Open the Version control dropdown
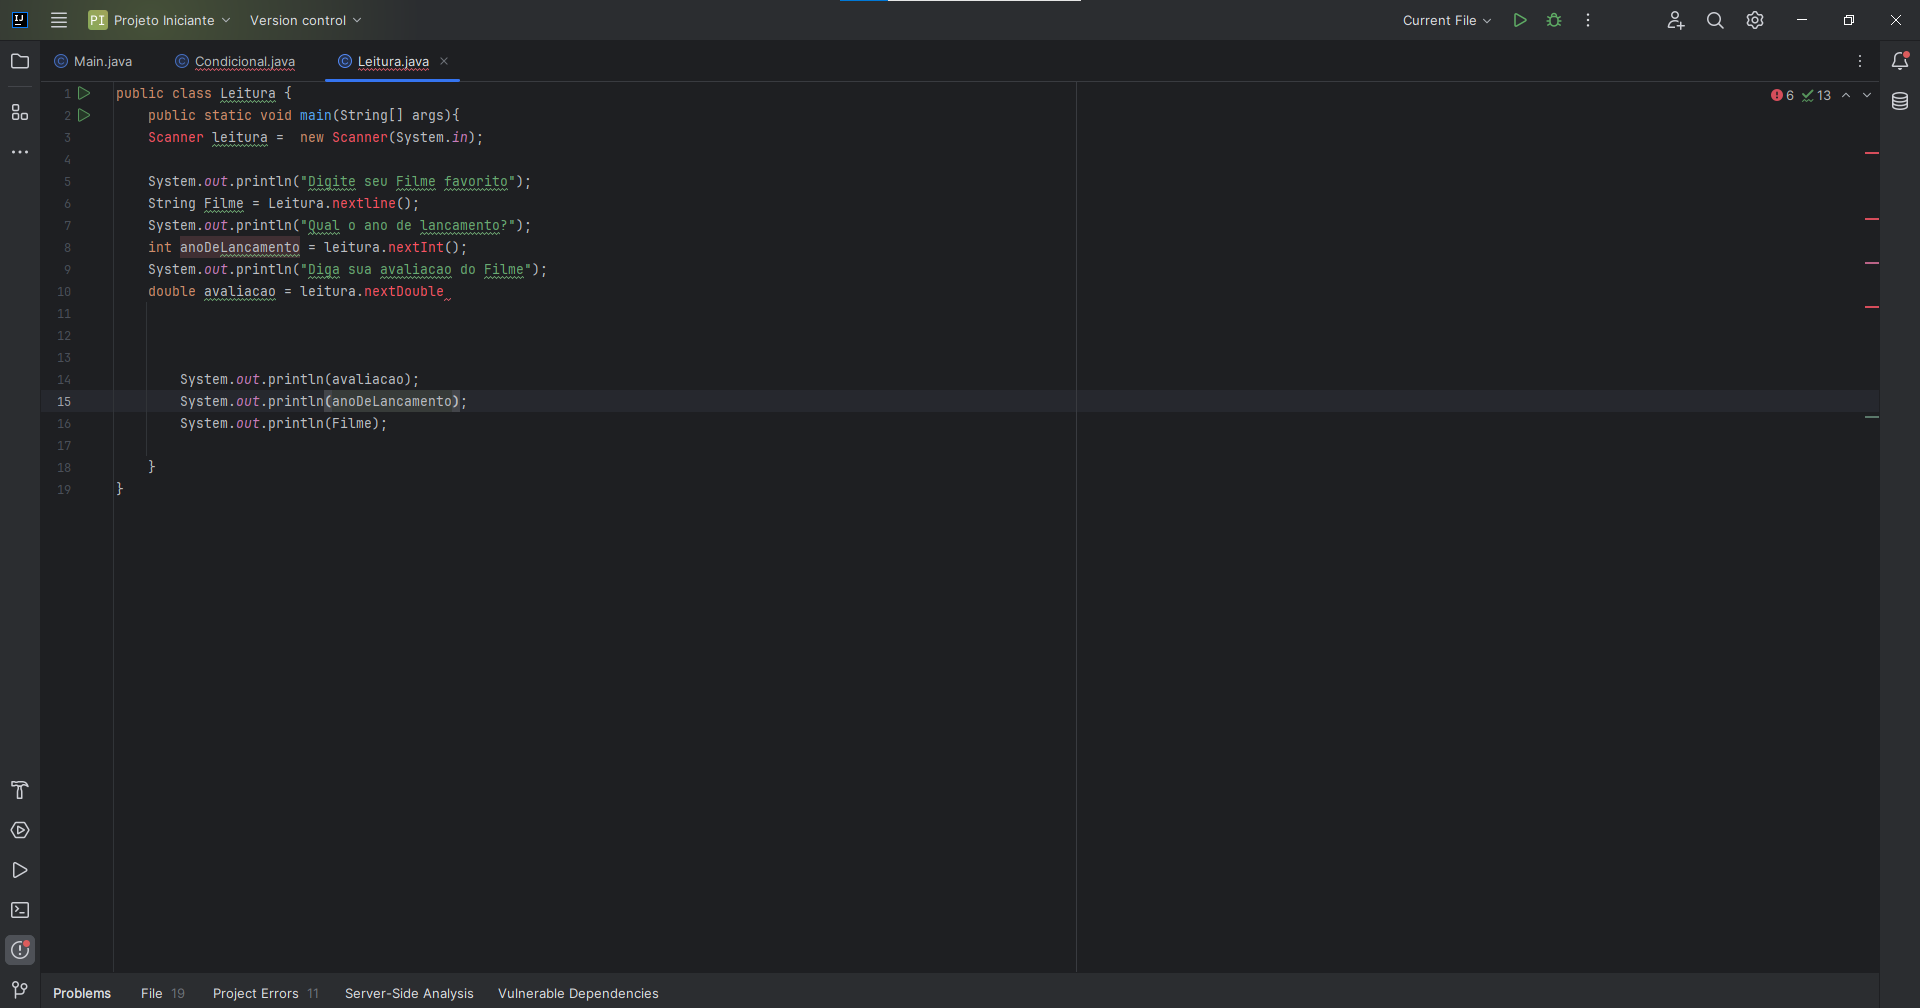Screen dimensions: 1920x1008 click(x=305, y=20)
